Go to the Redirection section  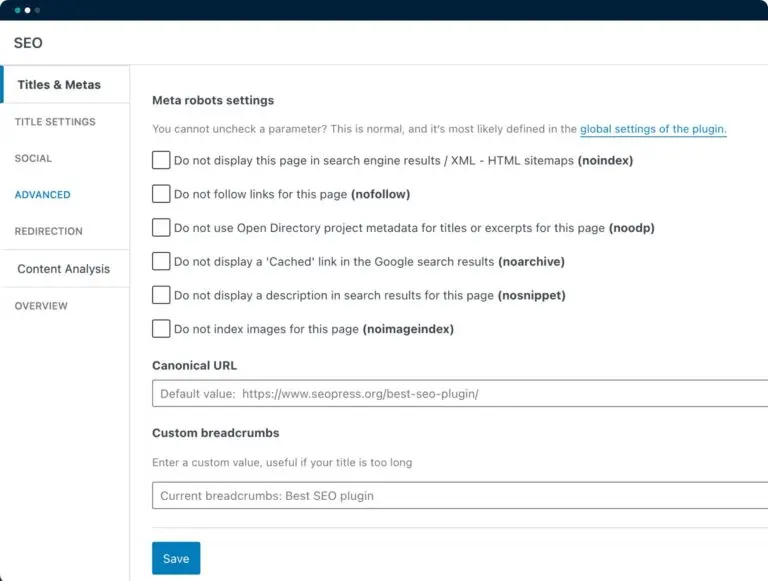click(x=48, y=231)
